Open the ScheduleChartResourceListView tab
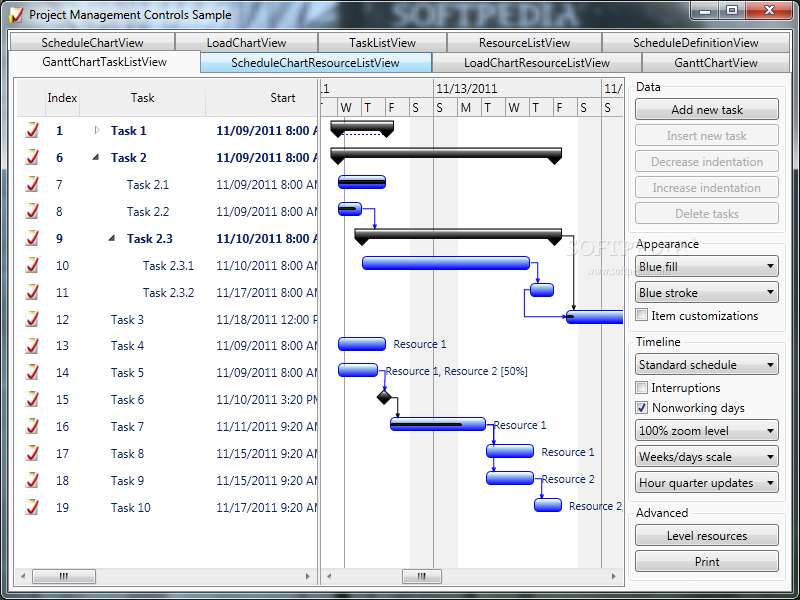The height and width of the screenshot is (600, 800). 316,63
